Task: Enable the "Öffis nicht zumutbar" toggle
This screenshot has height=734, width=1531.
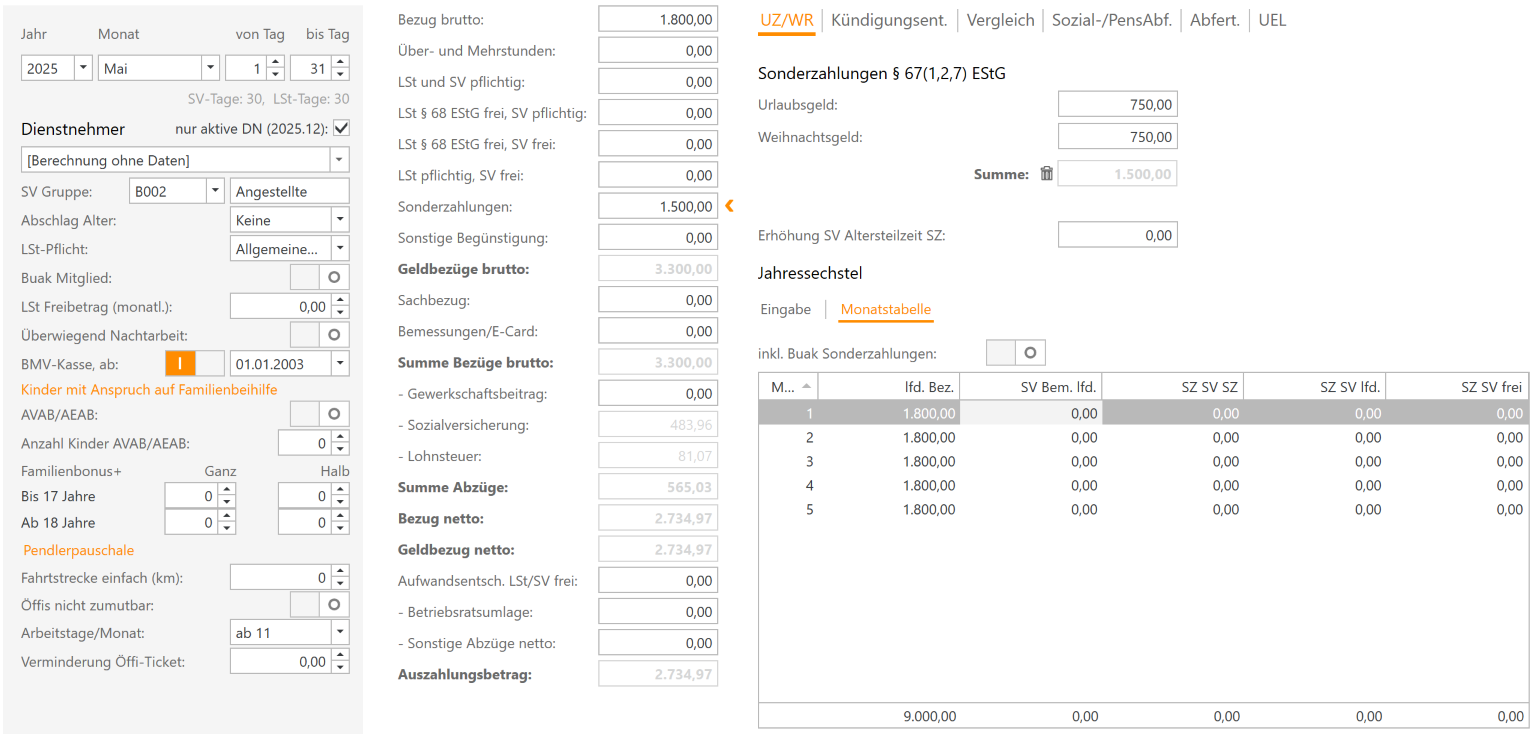Action: click(333, 604)
